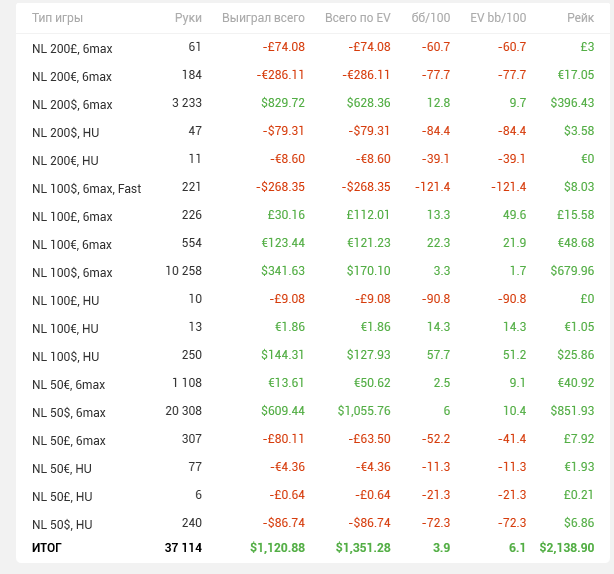614x574 pixels.
Task: Click the NL 100$, HU row label
Action: point(65,356)
